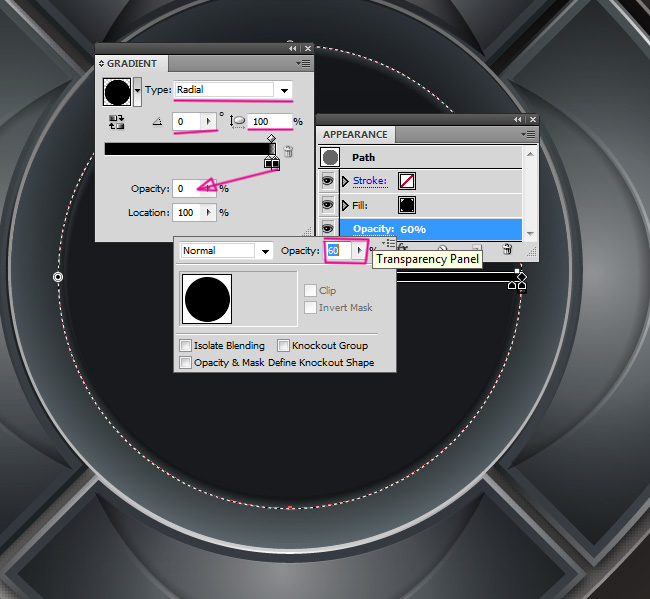Screen dimensions: 650x599
Task: Click Appearance panel scroll up arrow
Action: pos(530,154)
